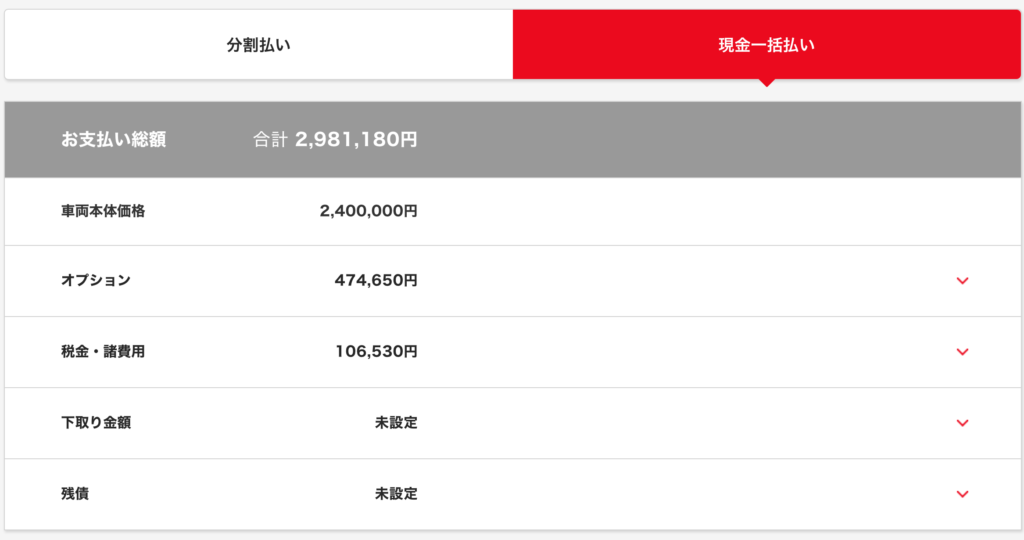The image size is (1024, 540).
Task: Click the 税金・諸費用 row label
Action: point(103,352)
